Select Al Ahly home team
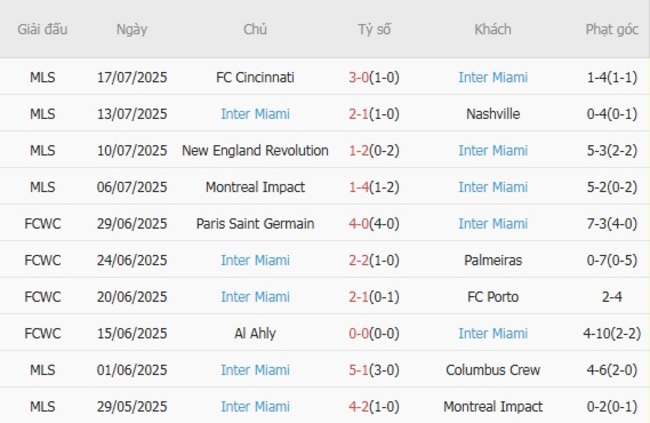The width and height of the screenshot is (650, 423). pyautogui.click(x=255, y=333)
